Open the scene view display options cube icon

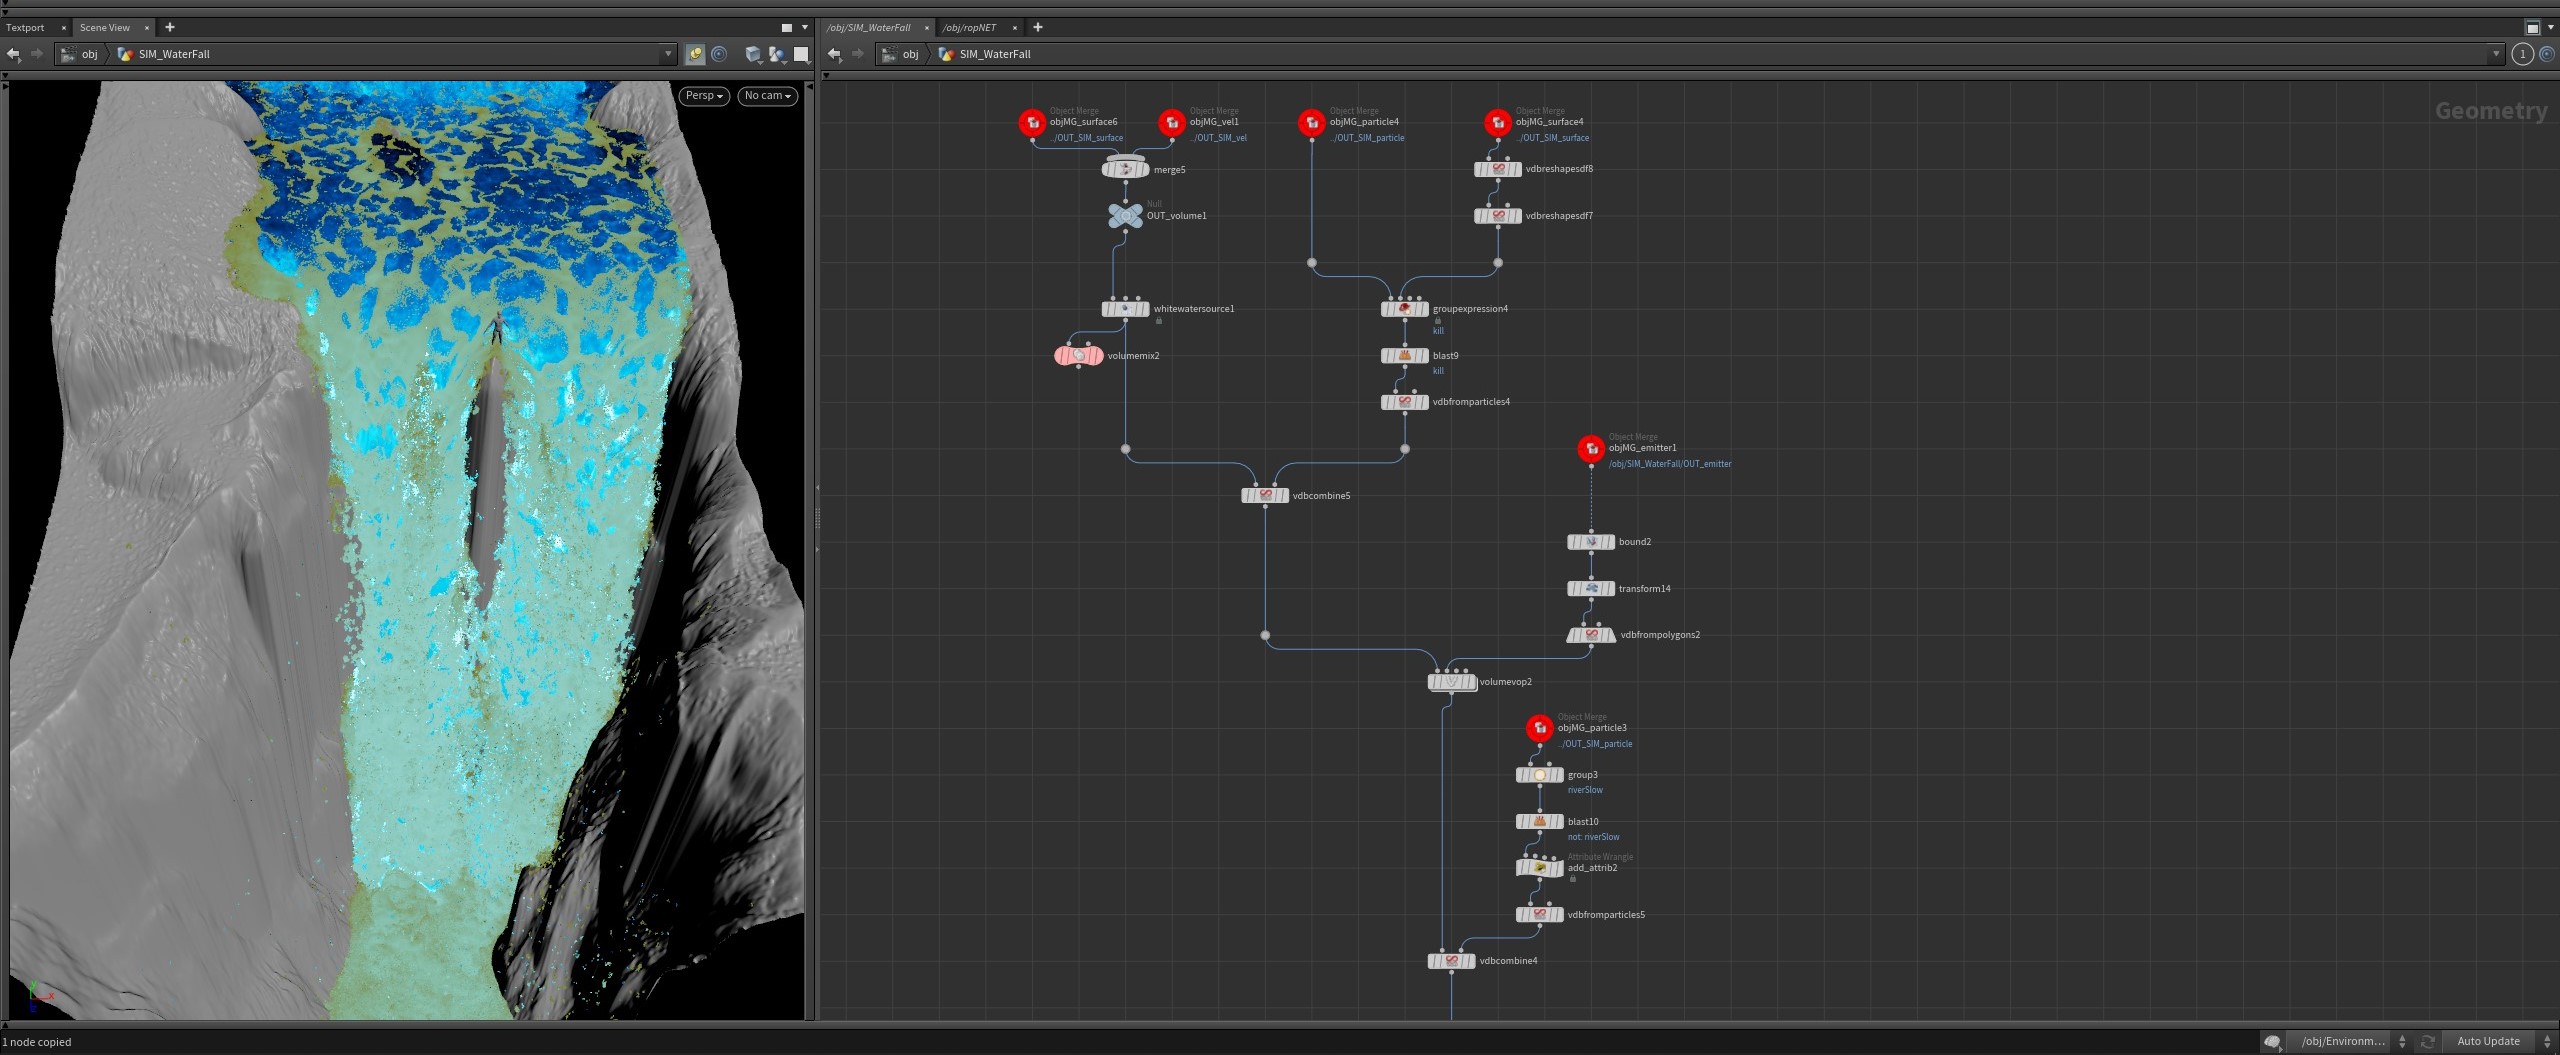click(x=754, y=54)
